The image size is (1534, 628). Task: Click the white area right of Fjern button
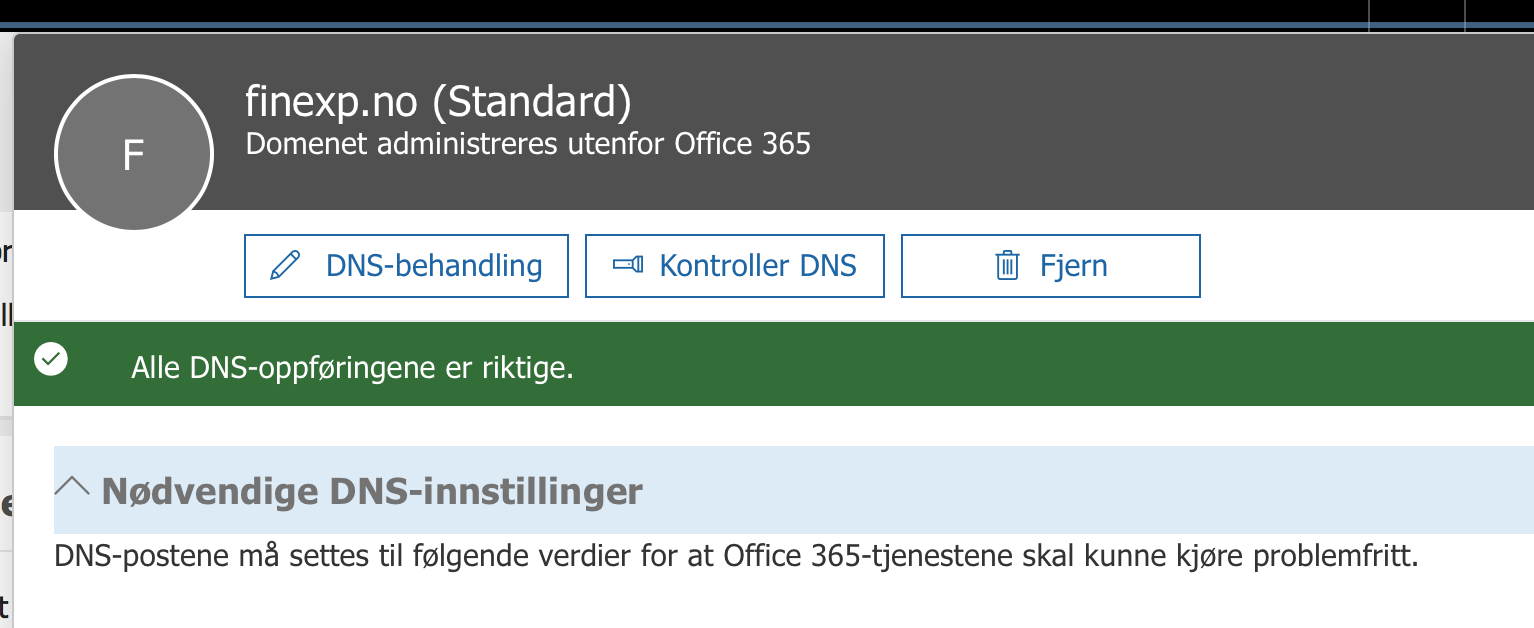(x=1366, y=266)
